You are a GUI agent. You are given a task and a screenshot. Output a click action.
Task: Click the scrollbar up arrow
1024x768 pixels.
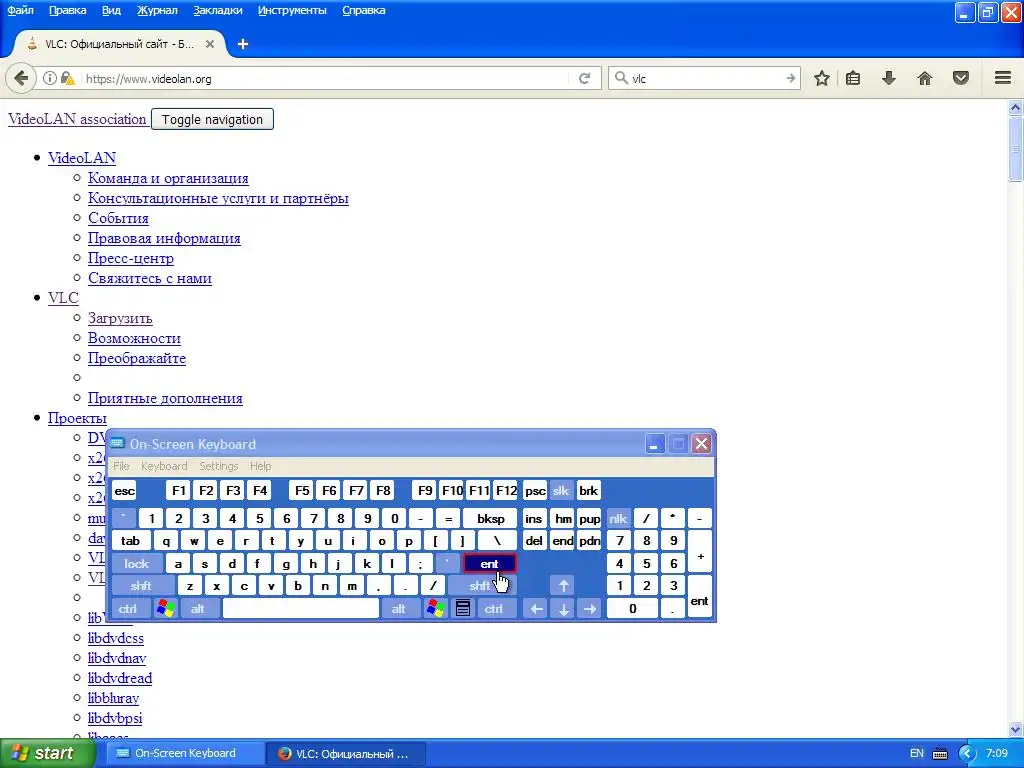1016,106
